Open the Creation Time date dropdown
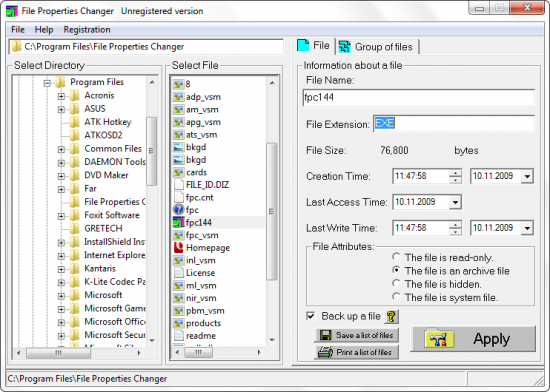This screenshot has height=392, width=550. coord(527,176)
